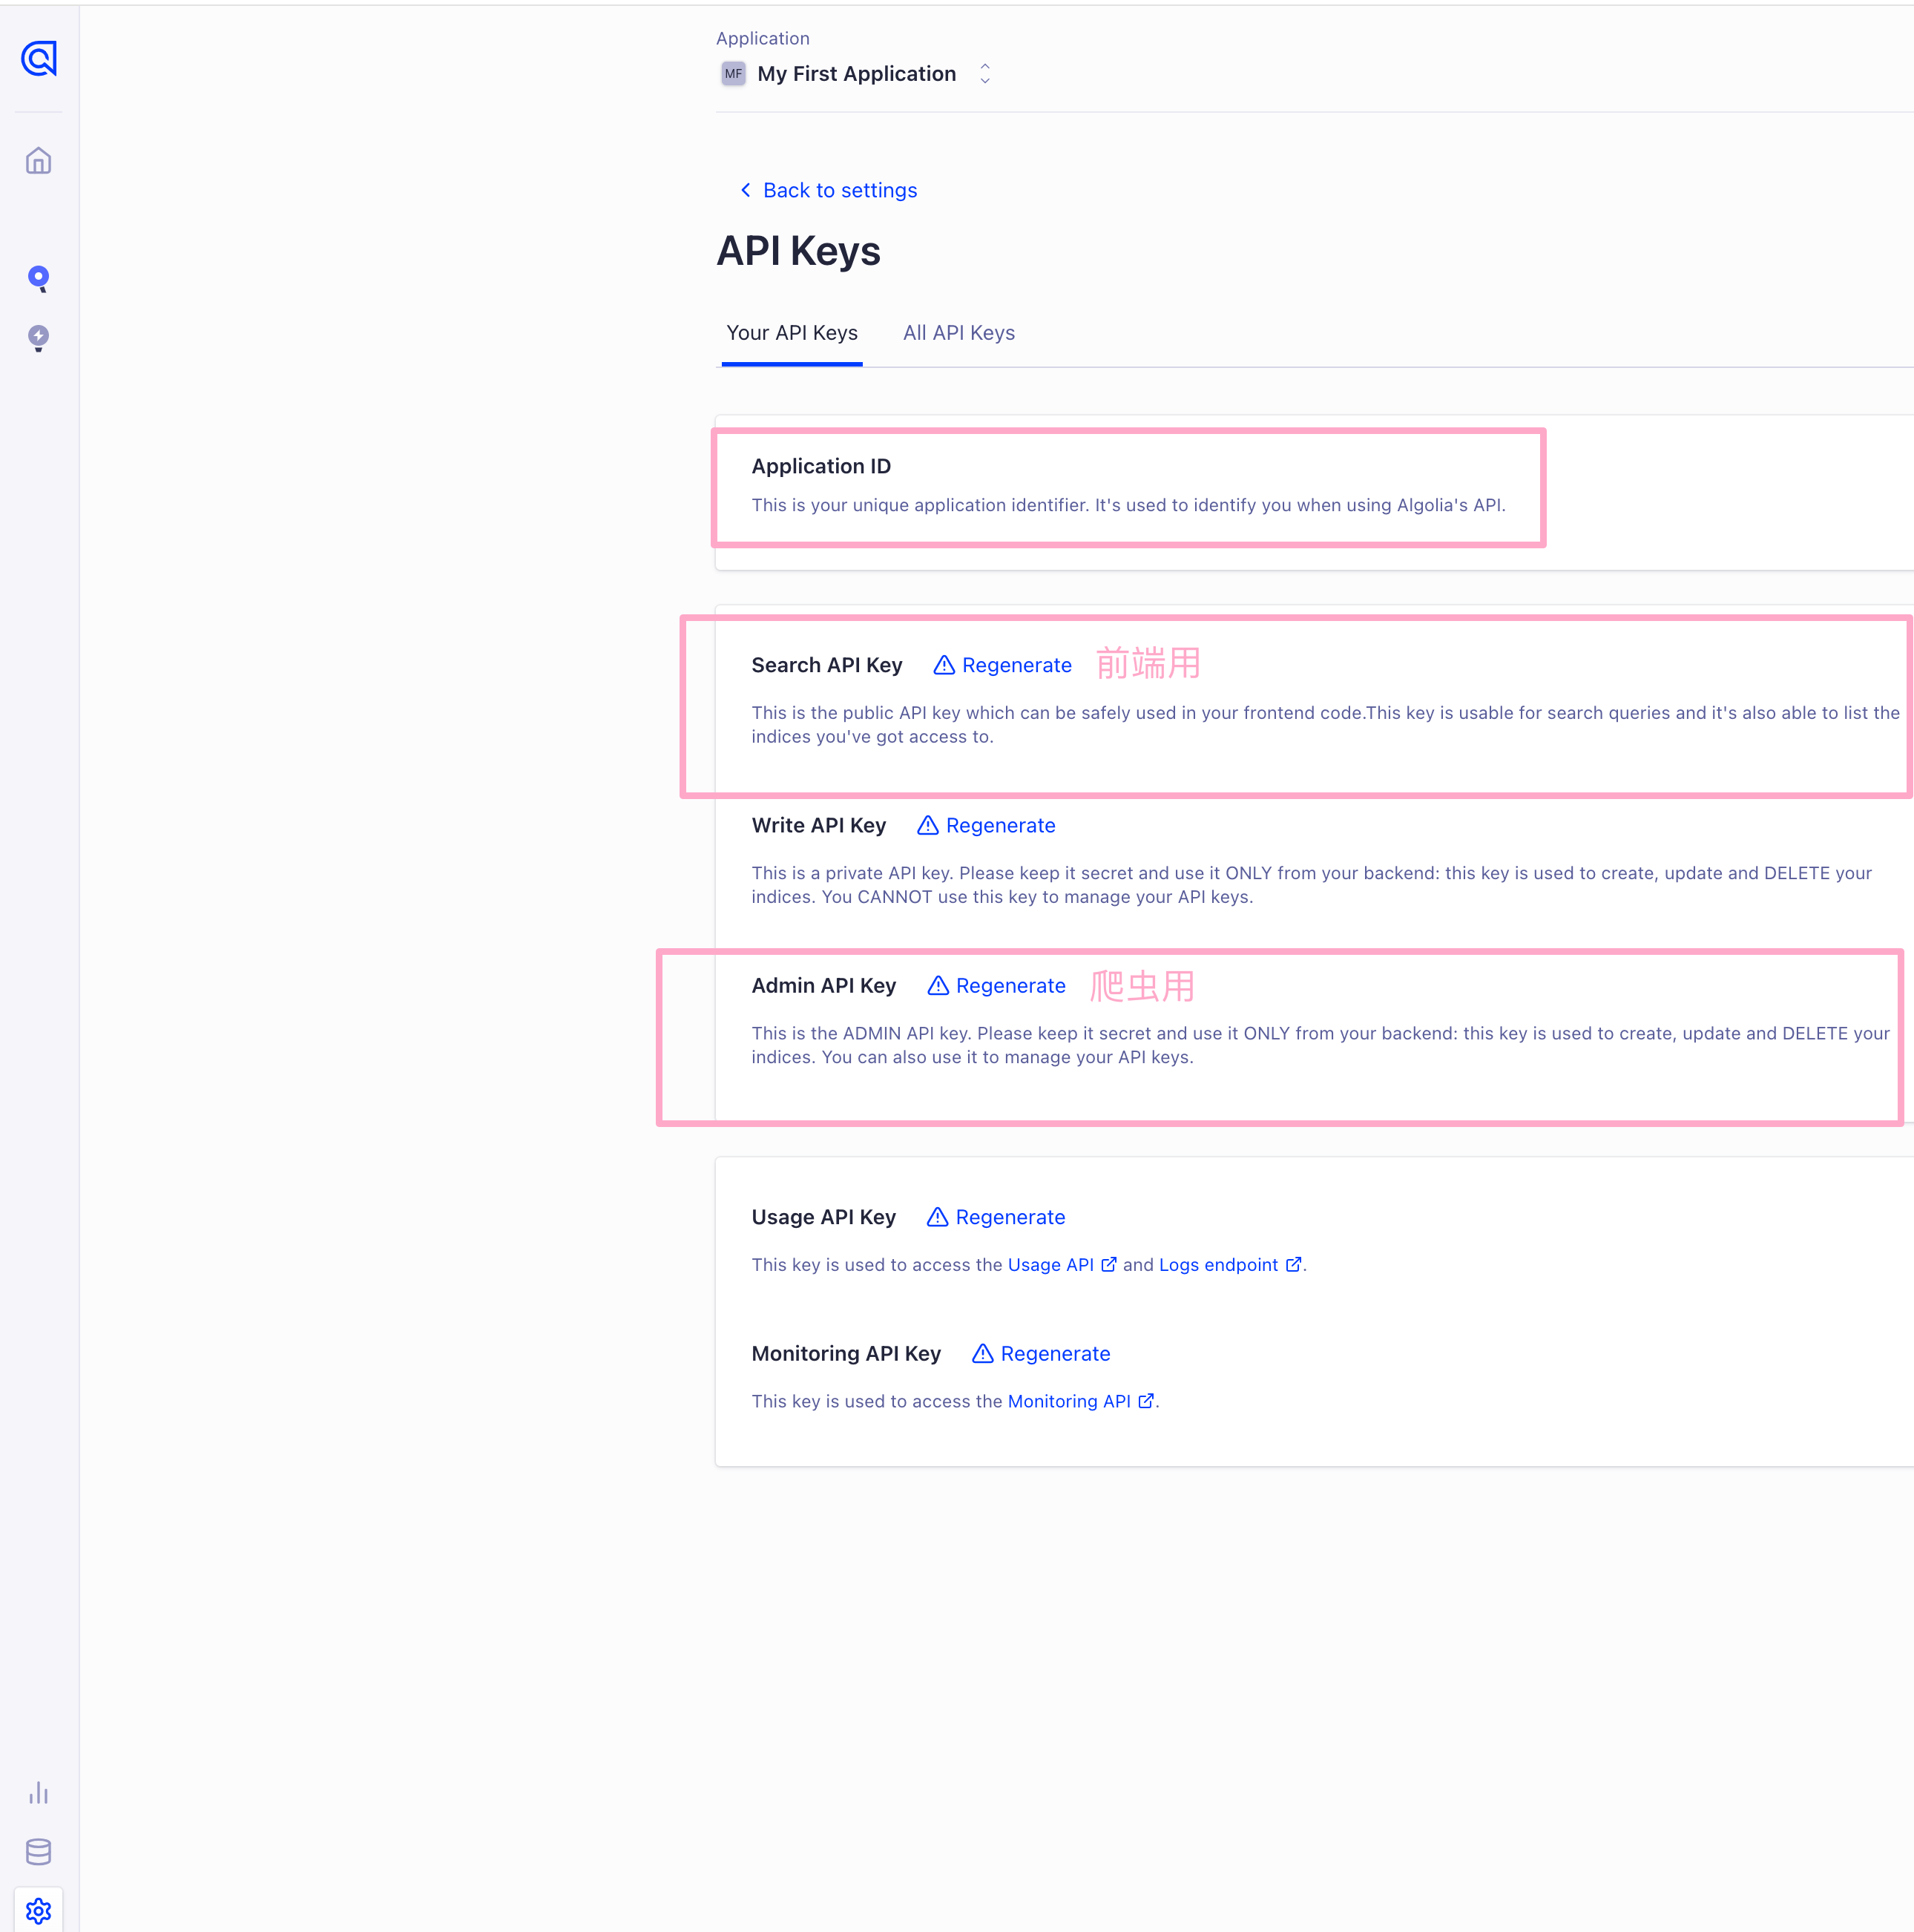Open the Search product icon in sidebar
Screen dimensions: 1914x1932
click(x=38, y=278)
